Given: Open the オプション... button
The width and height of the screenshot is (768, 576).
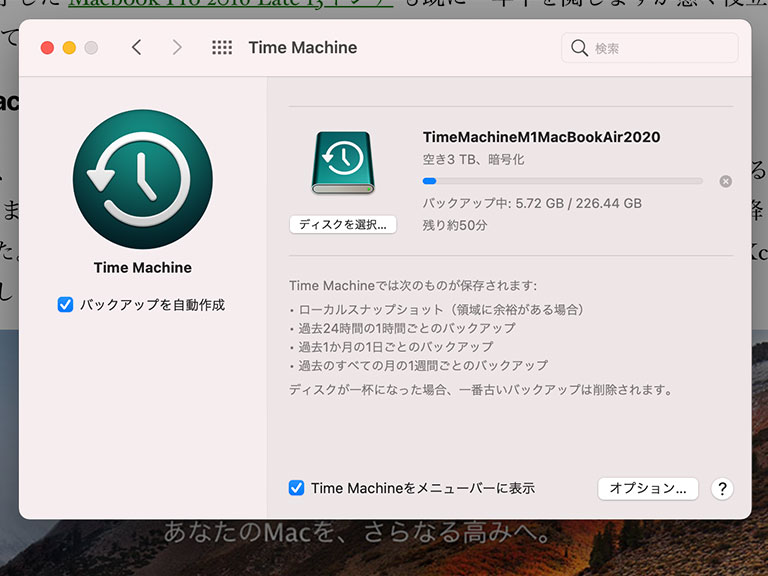Looking at the screenshot, I should [x=648, y=488].
